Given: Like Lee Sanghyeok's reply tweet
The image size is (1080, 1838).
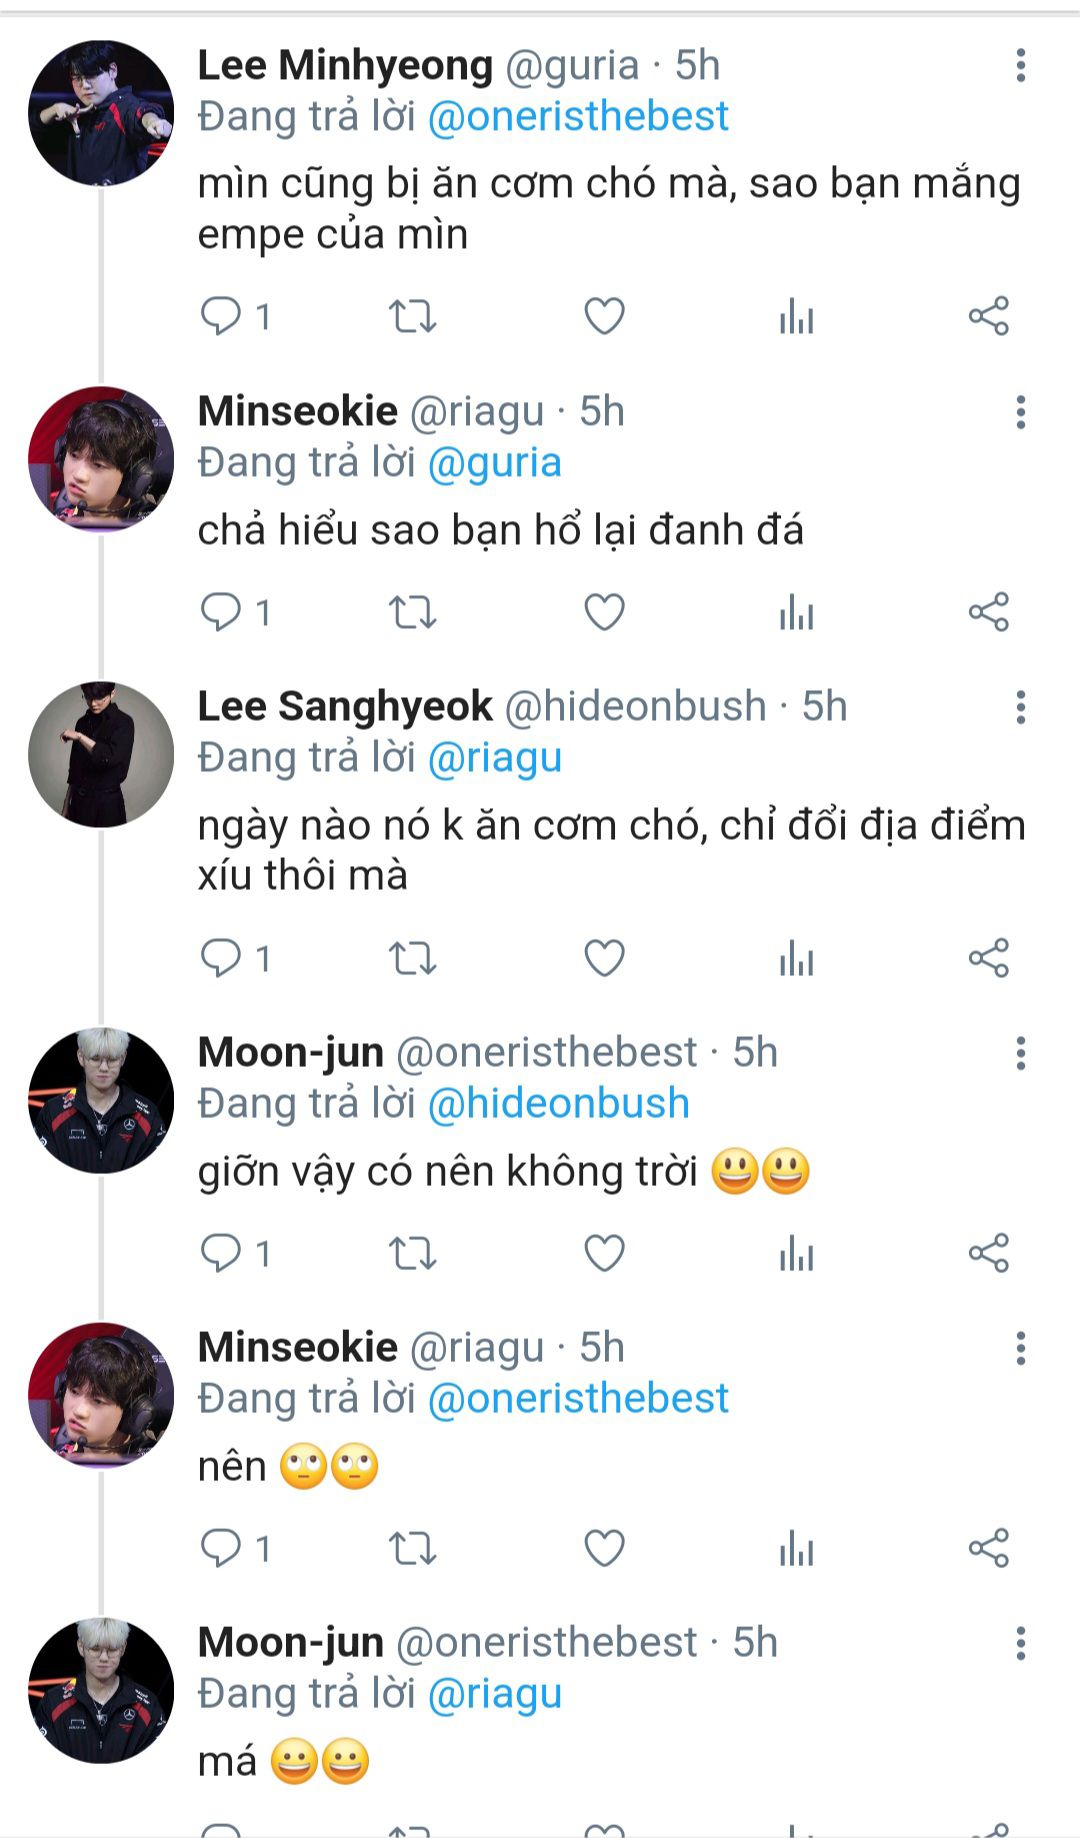Looking at the screenshot, I should [604, 958].
